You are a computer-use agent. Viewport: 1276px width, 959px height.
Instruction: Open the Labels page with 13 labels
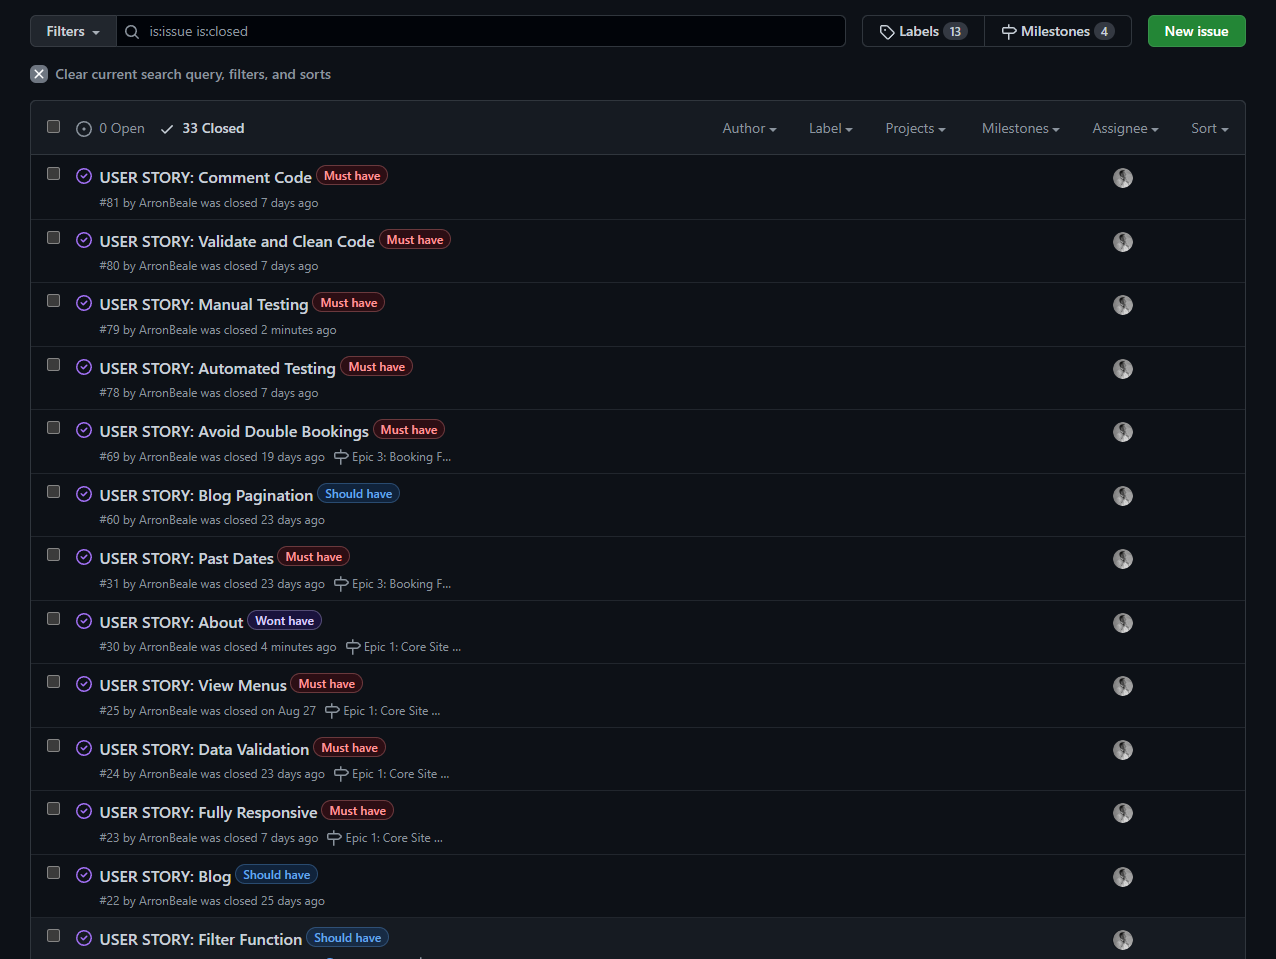coord(923,31)
